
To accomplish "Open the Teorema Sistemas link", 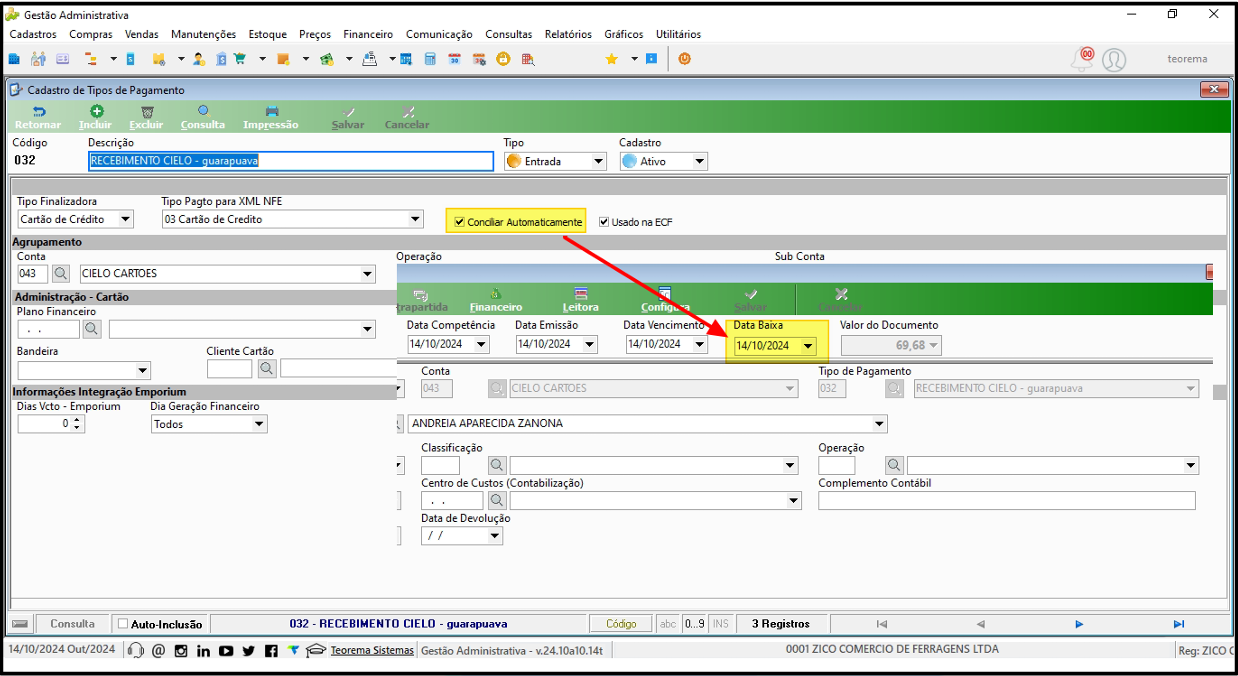I will (x=372, y=650).
